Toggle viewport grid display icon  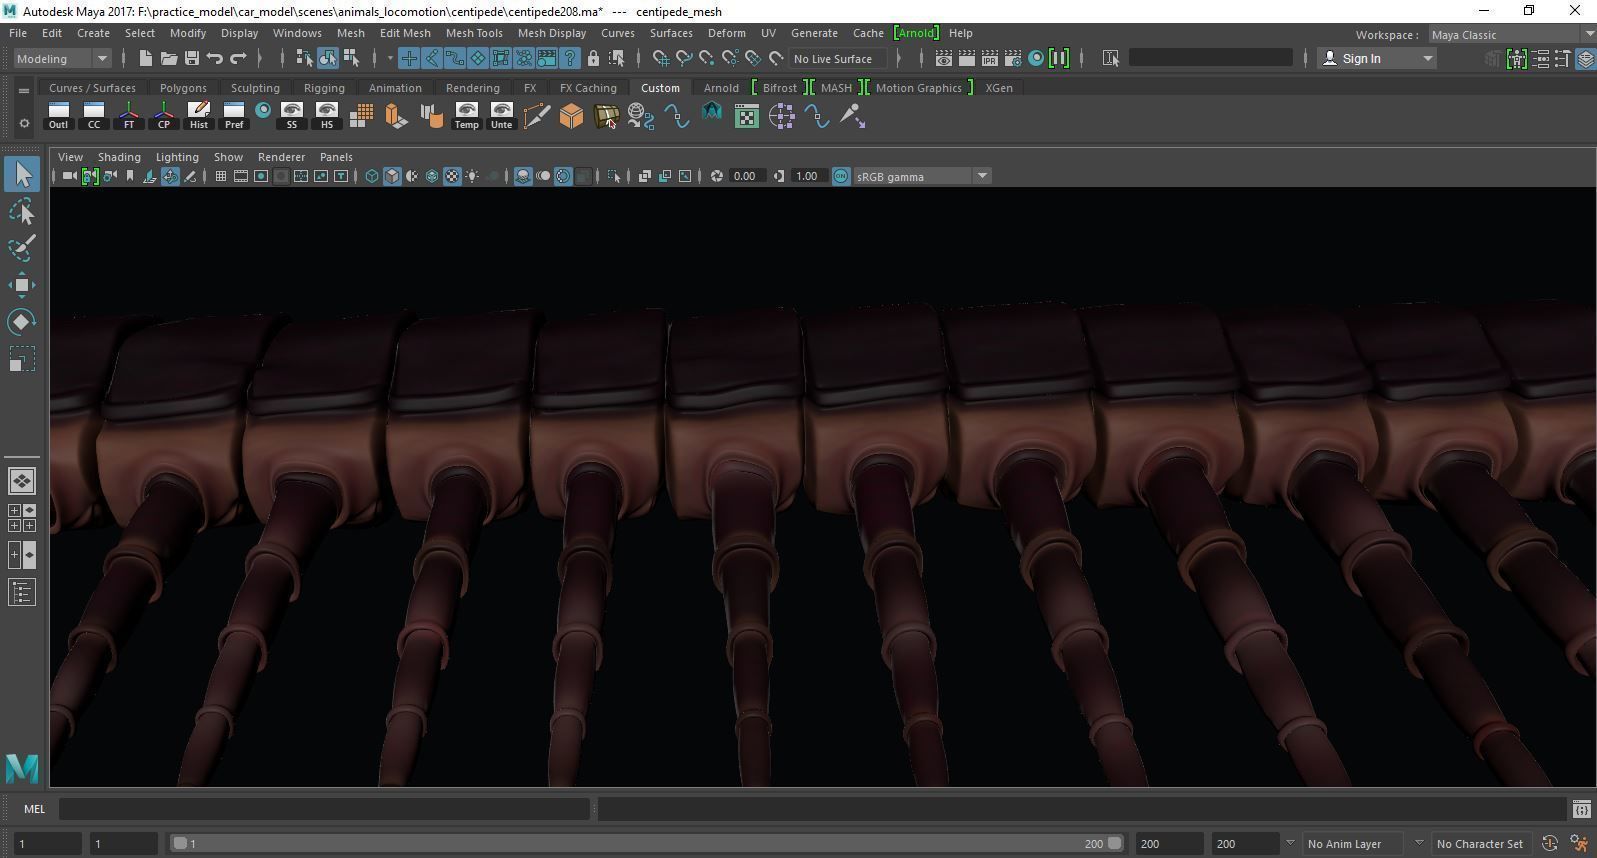(220, 176)
